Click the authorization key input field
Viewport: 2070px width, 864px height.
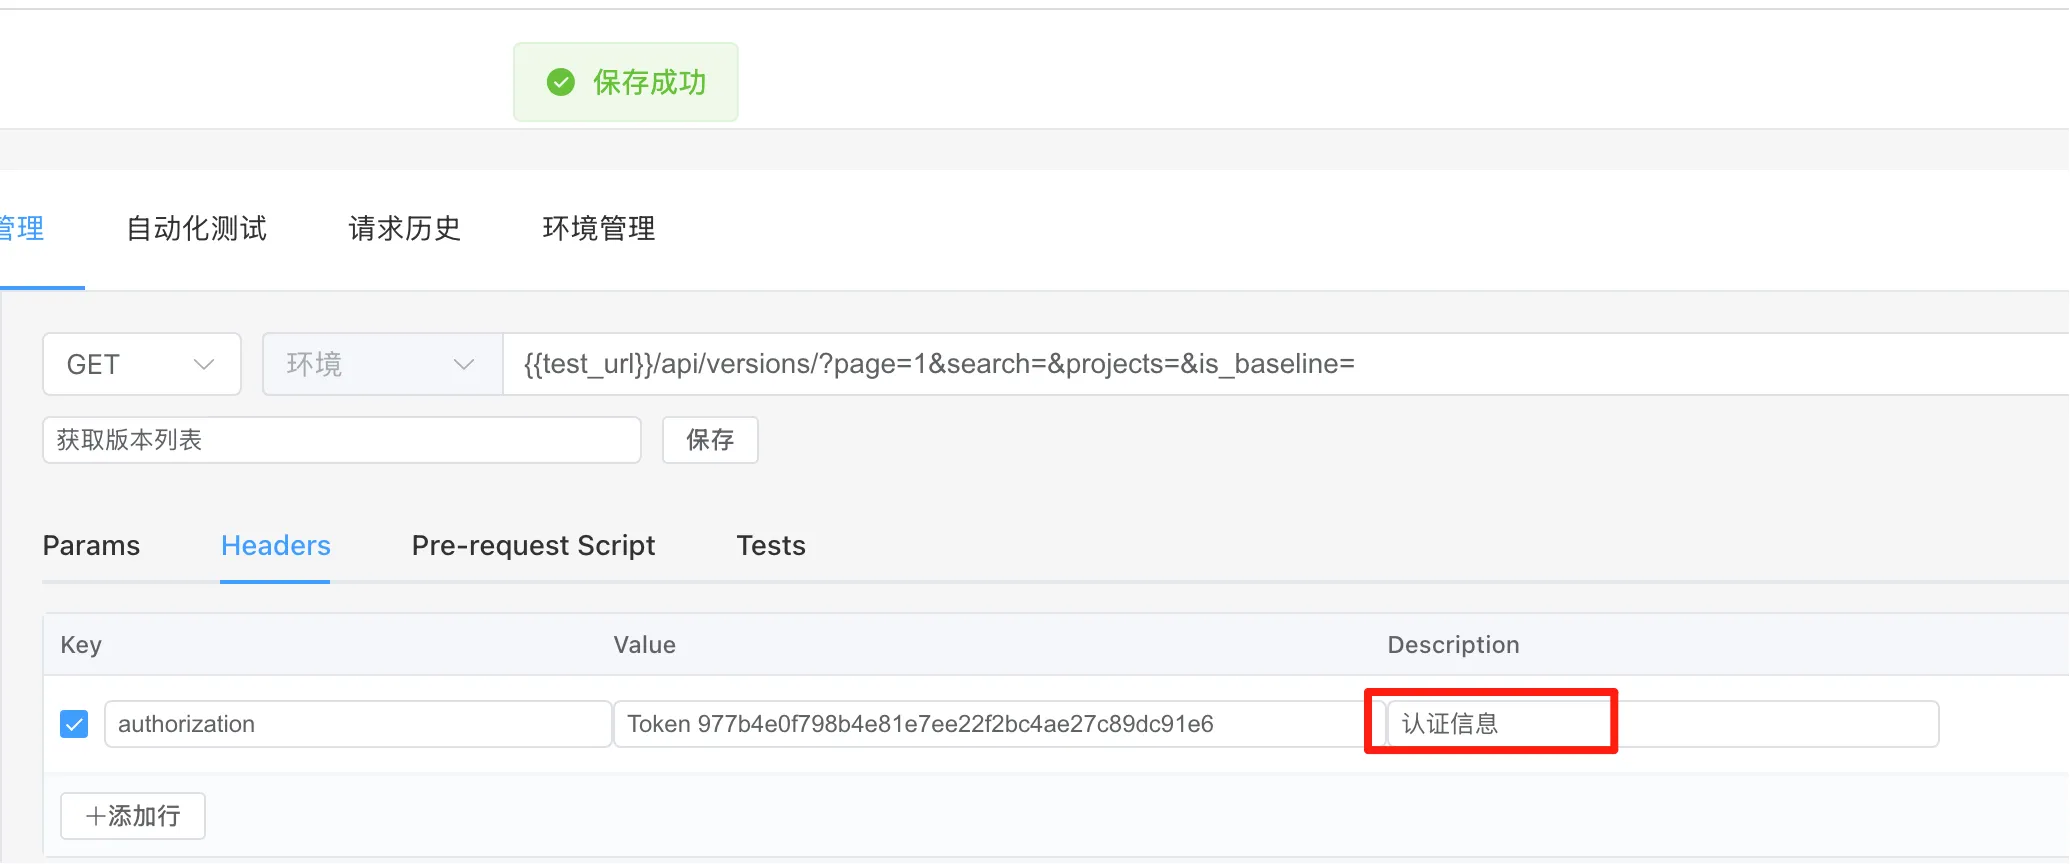click(x=357, y=724)
